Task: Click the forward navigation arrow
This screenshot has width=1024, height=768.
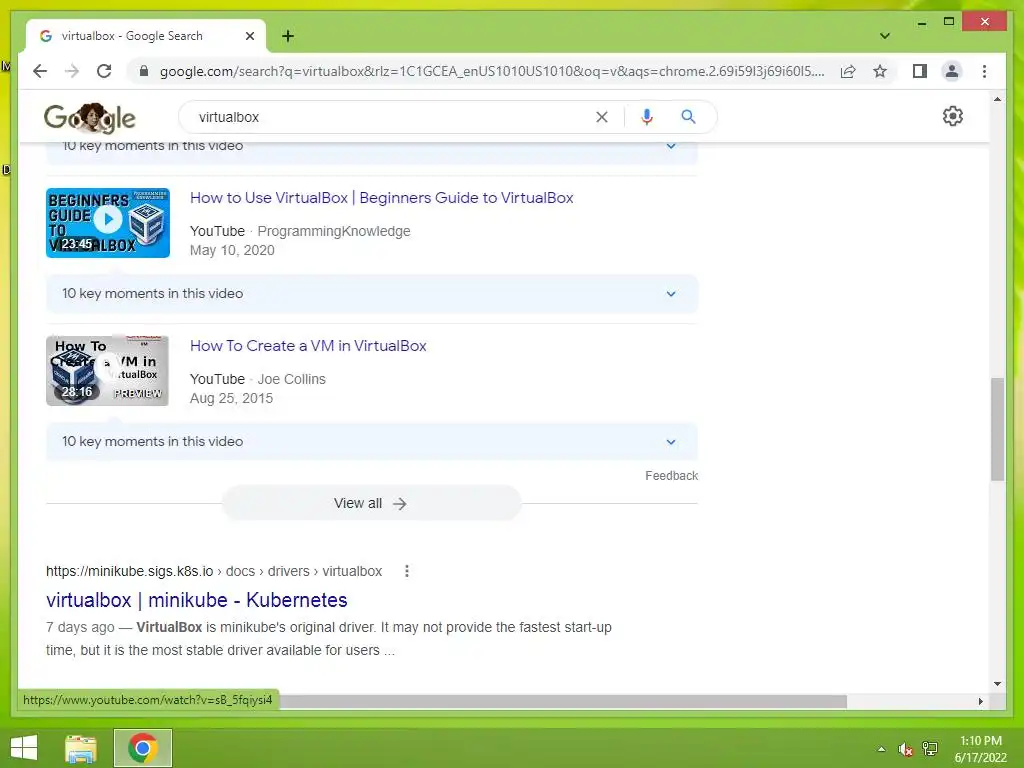Action: point(72,71)
